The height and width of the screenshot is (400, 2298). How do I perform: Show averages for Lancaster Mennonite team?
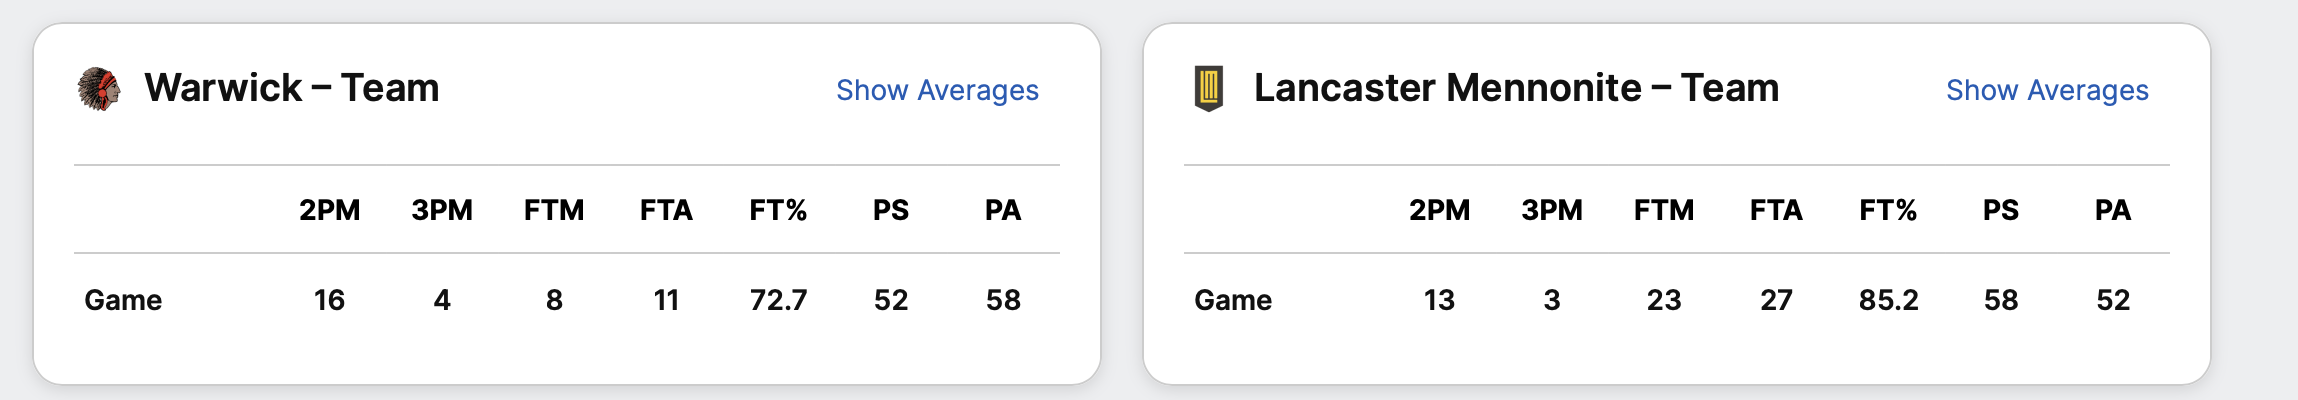(x=2047, y=90)
